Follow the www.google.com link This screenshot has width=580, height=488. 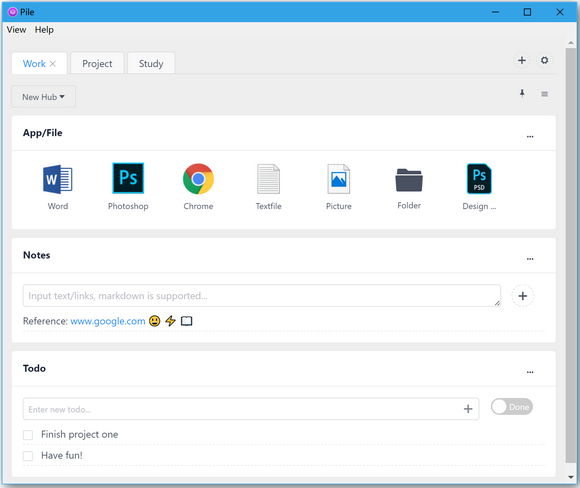point(108,321)
